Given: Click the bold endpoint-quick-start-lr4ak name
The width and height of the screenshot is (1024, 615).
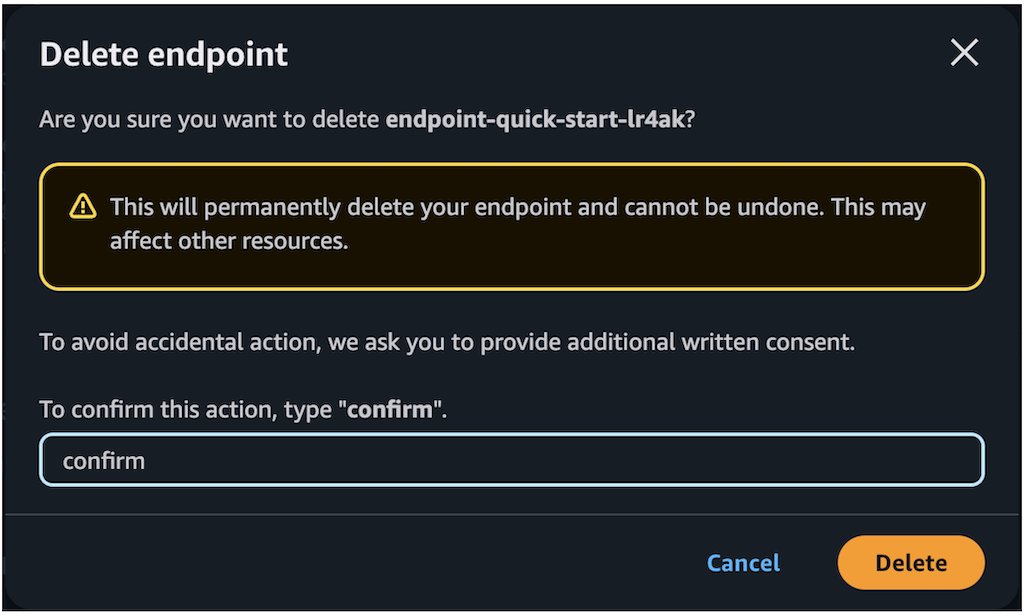Looking at the screenshot, I should tap(535, 119).
